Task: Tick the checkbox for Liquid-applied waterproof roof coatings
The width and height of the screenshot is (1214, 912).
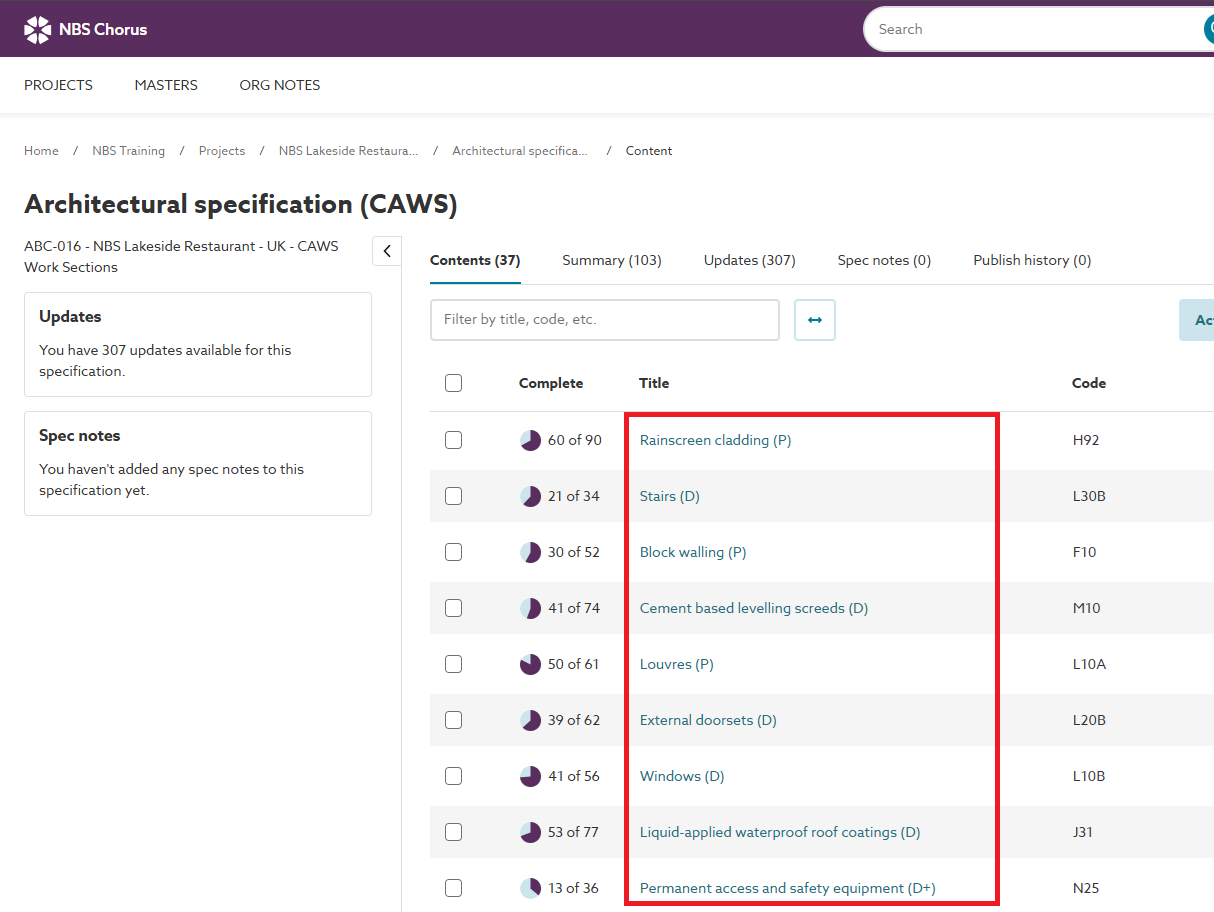Action: pyautogui.click(x=454, y=832)
